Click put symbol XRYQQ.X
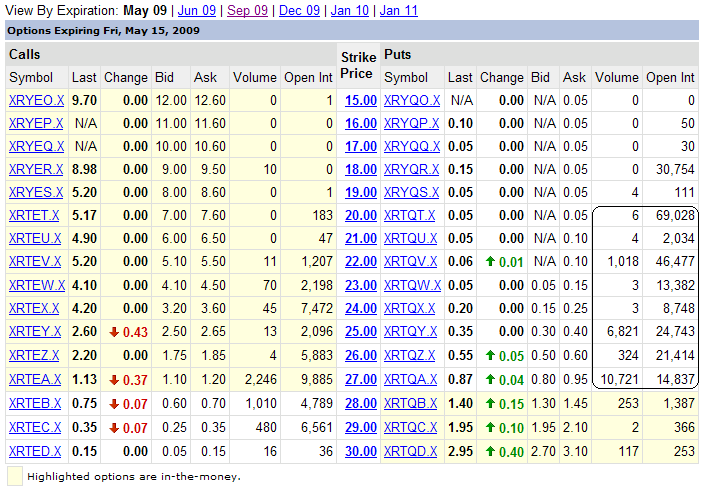Screen dimensions: 705x486 click(412, 146)
